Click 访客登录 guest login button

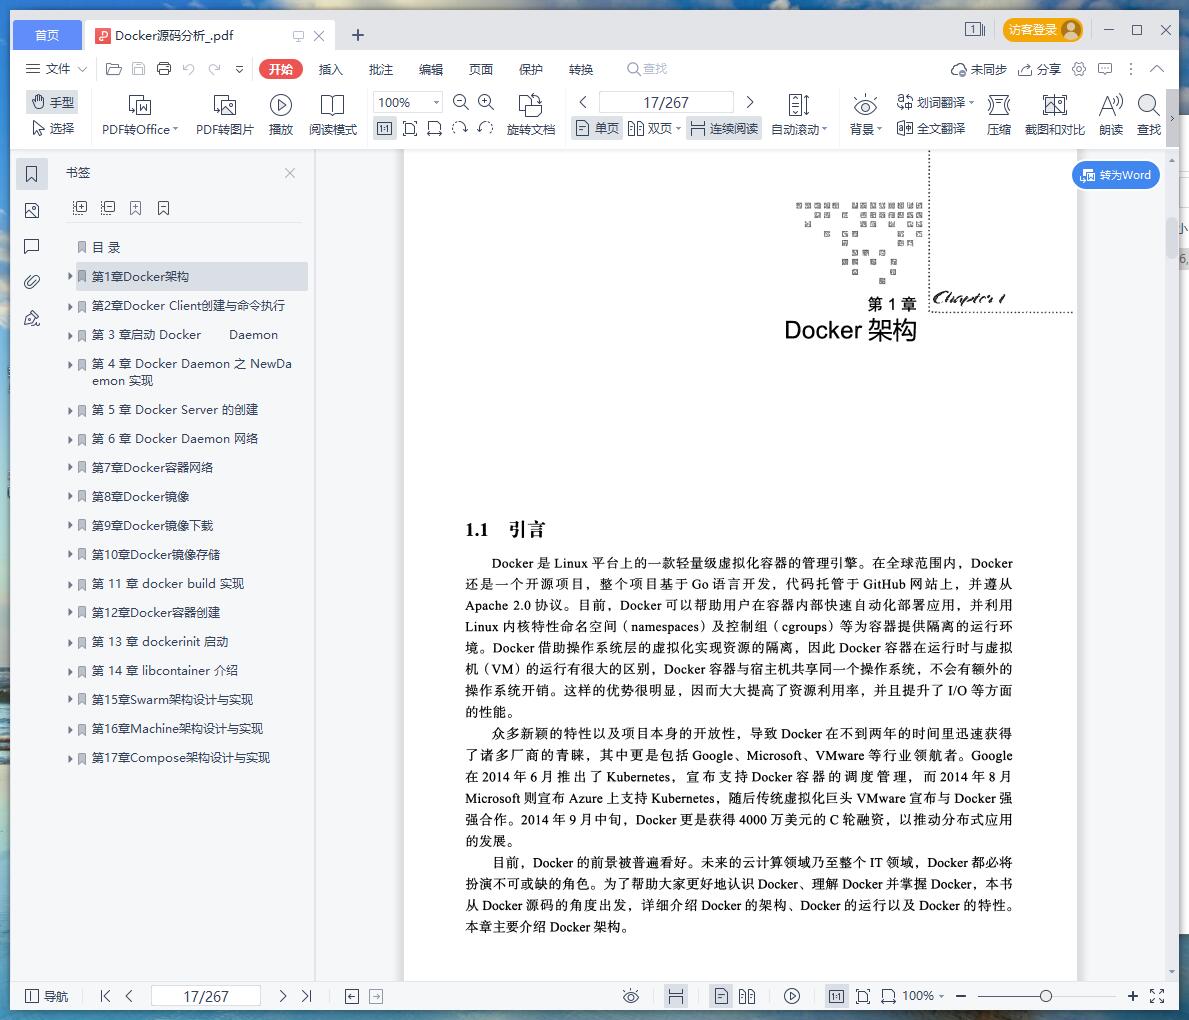pyautogui.click(x=1042, y=30)
